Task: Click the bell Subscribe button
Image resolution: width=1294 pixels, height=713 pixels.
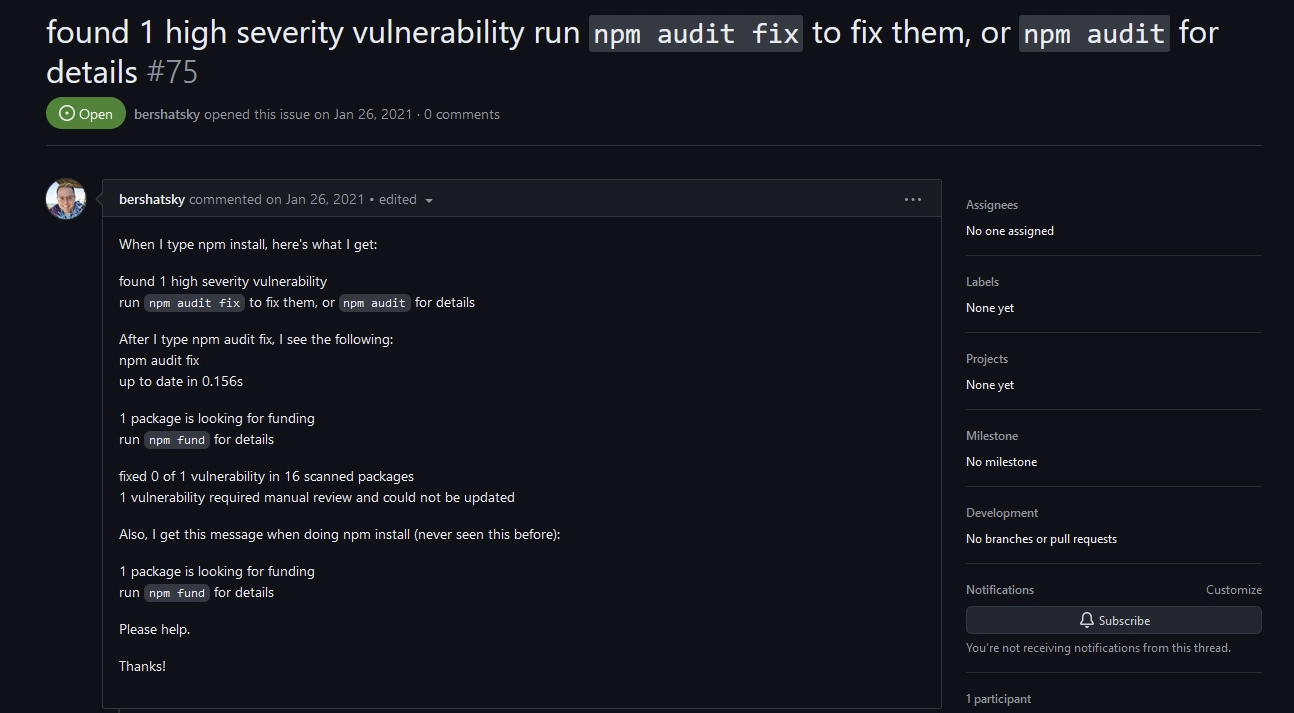Action: pyautogui.click(x=1113, y=620)
